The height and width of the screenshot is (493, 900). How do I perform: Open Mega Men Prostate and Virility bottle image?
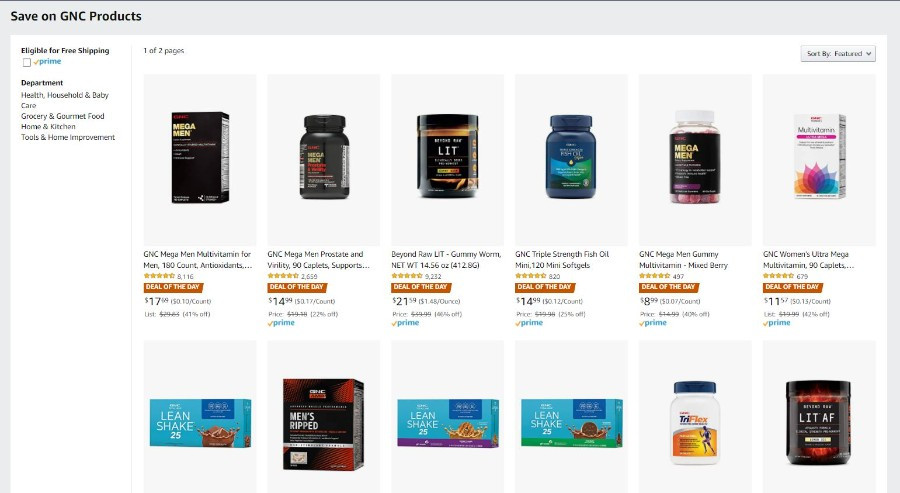pos(324,157)
